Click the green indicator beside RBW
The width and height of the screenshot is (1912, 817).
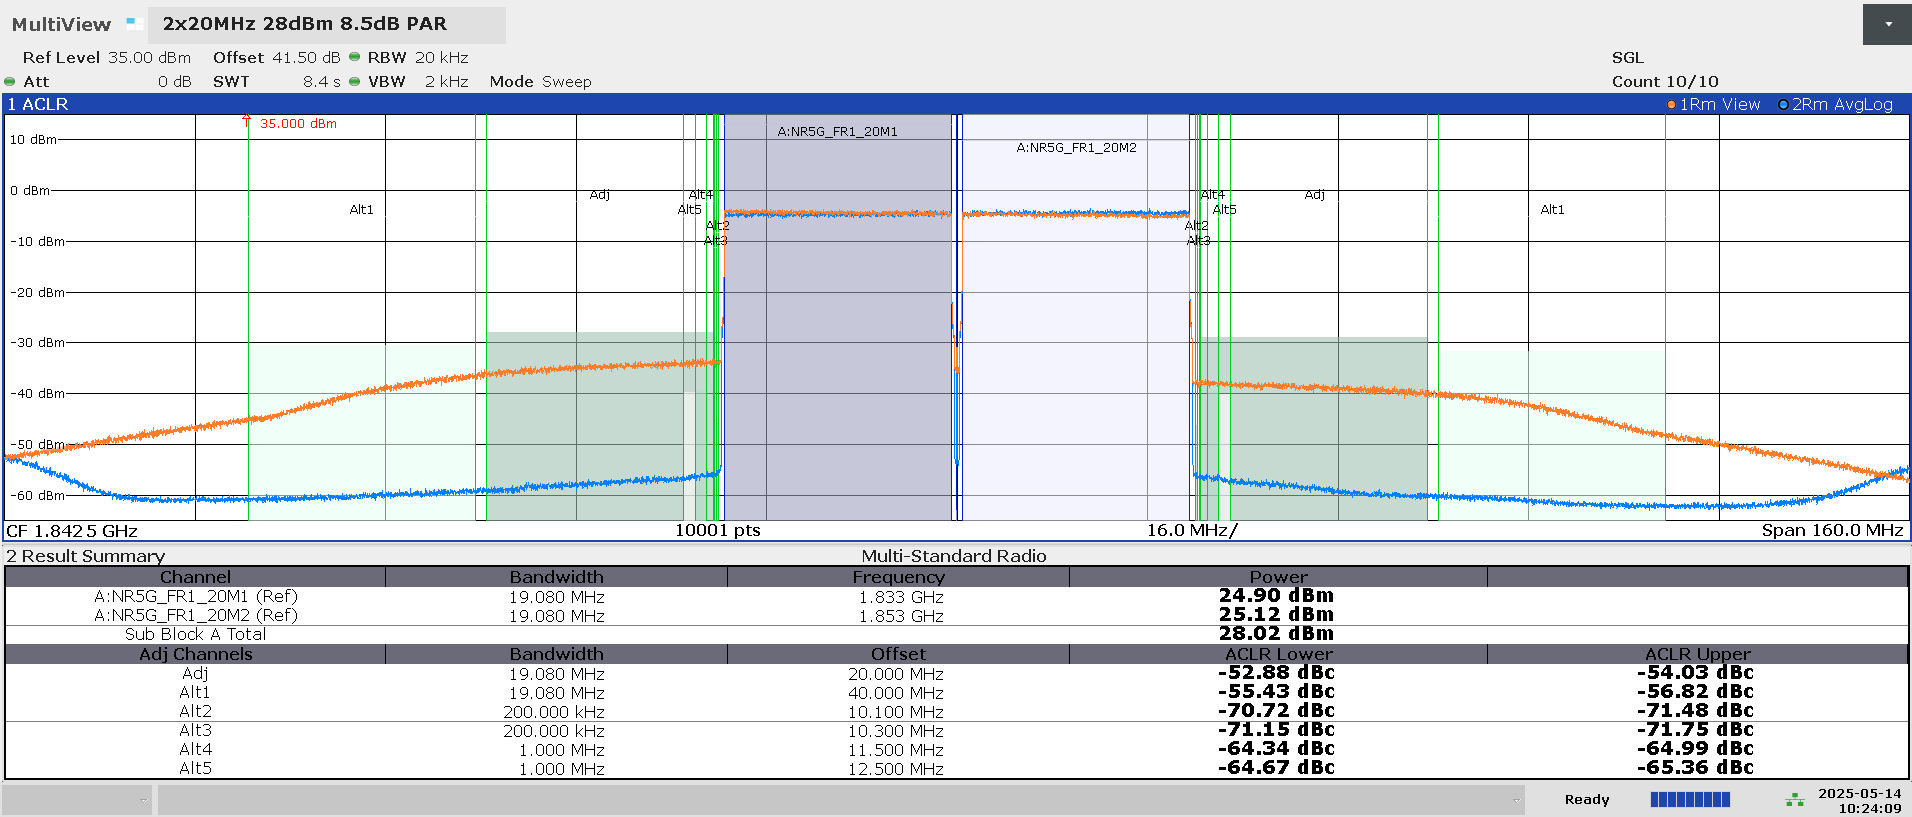click(355, 57)
